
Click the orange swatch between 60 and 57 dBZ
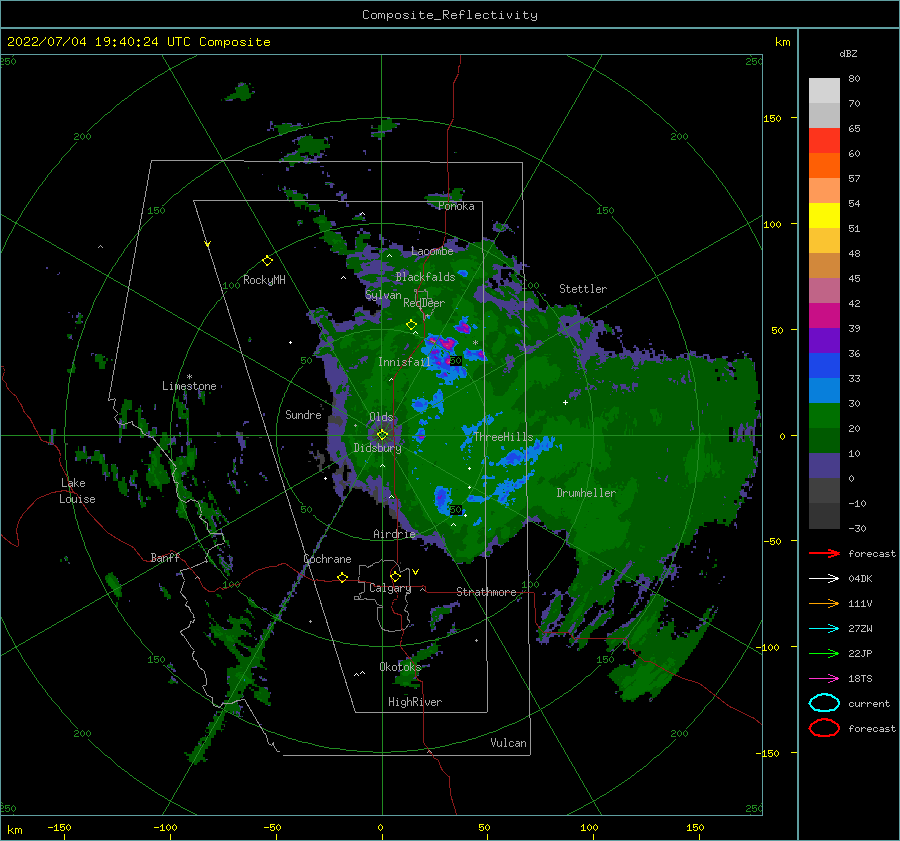pyautogui.click(x=824, y=166)
